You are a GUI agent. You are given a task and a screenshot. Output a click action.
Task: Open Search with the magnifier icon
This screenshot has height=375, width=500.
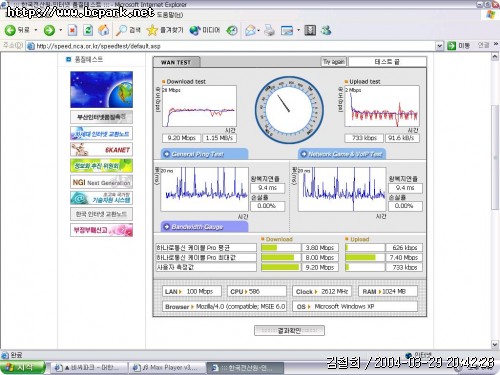click(x=121, y=30)
